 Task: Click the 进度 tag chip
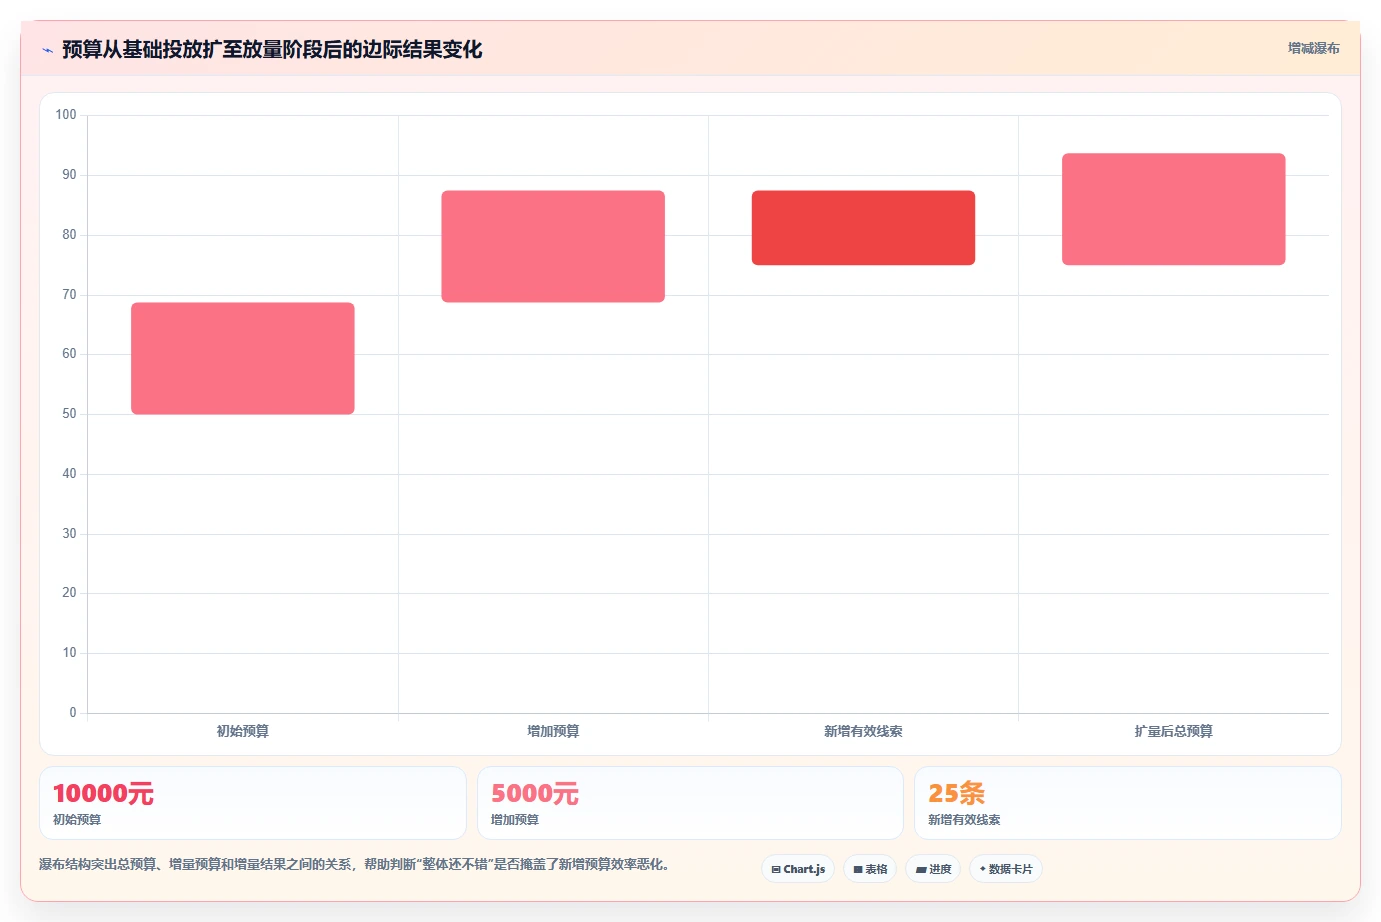[x=933, y=869]
